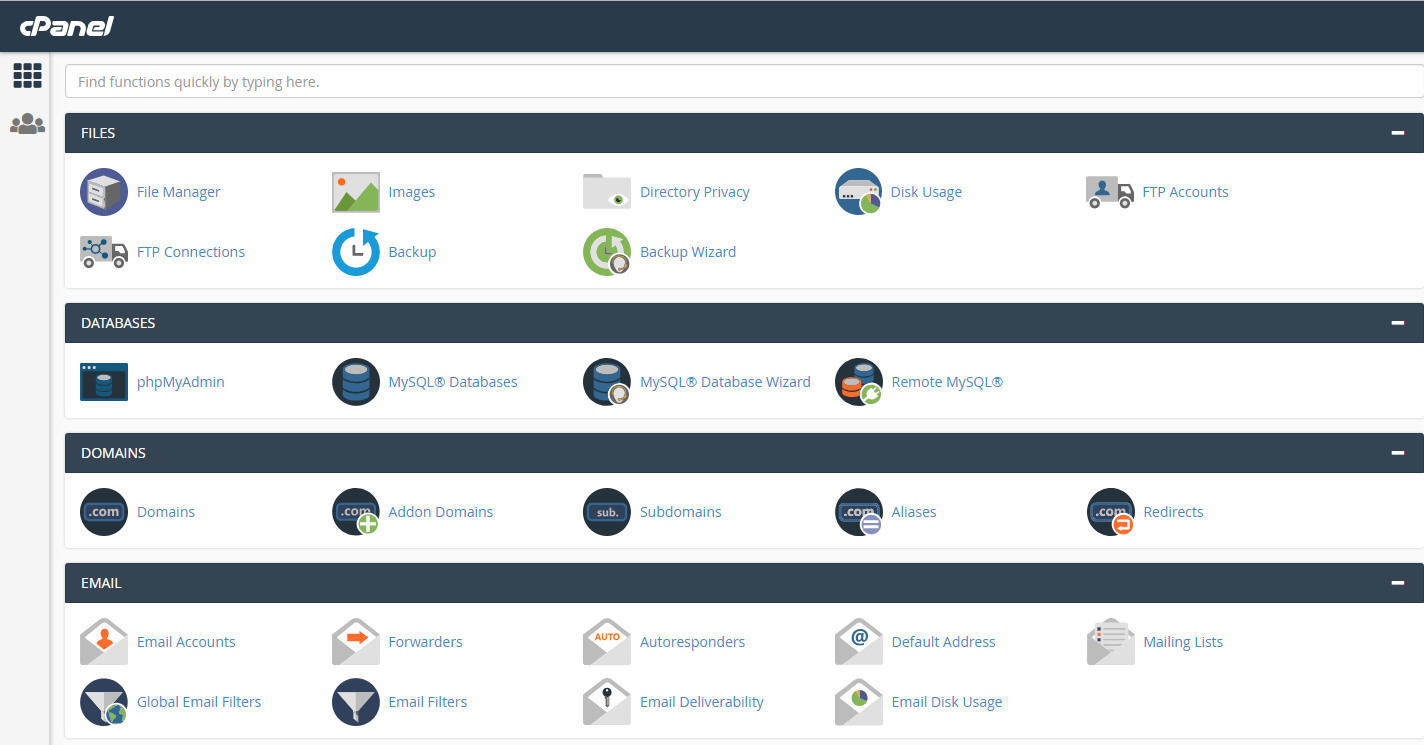Go to the Subdomains link
The image size is (1424, 745).
coord(681,512)
